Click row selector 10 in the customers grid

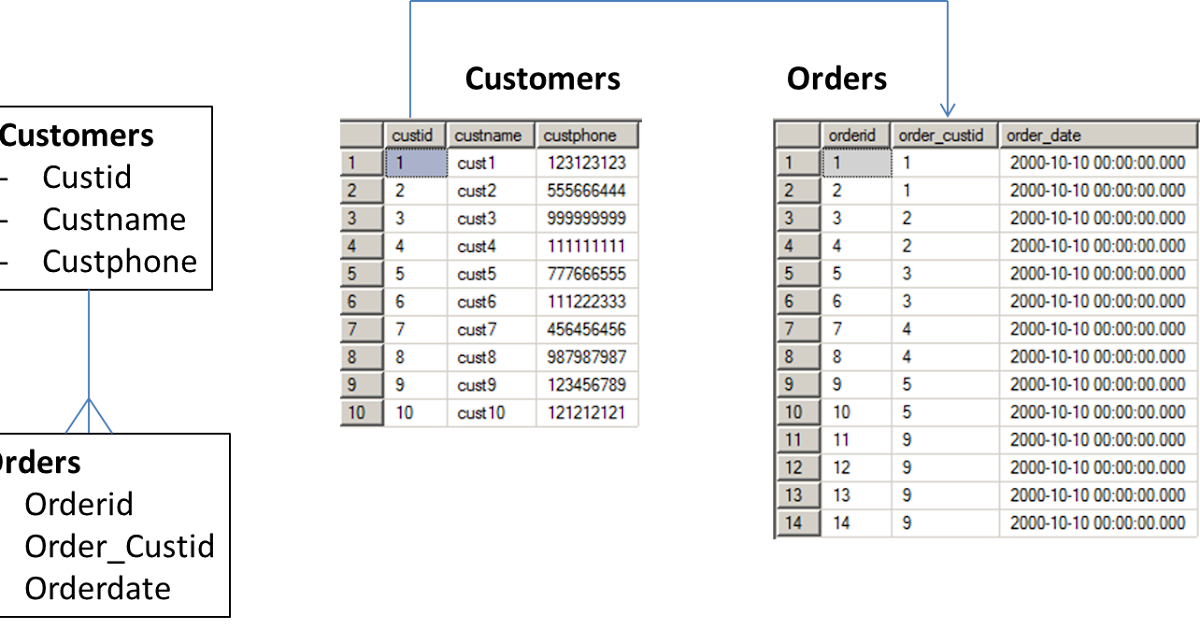pos(360,411)
